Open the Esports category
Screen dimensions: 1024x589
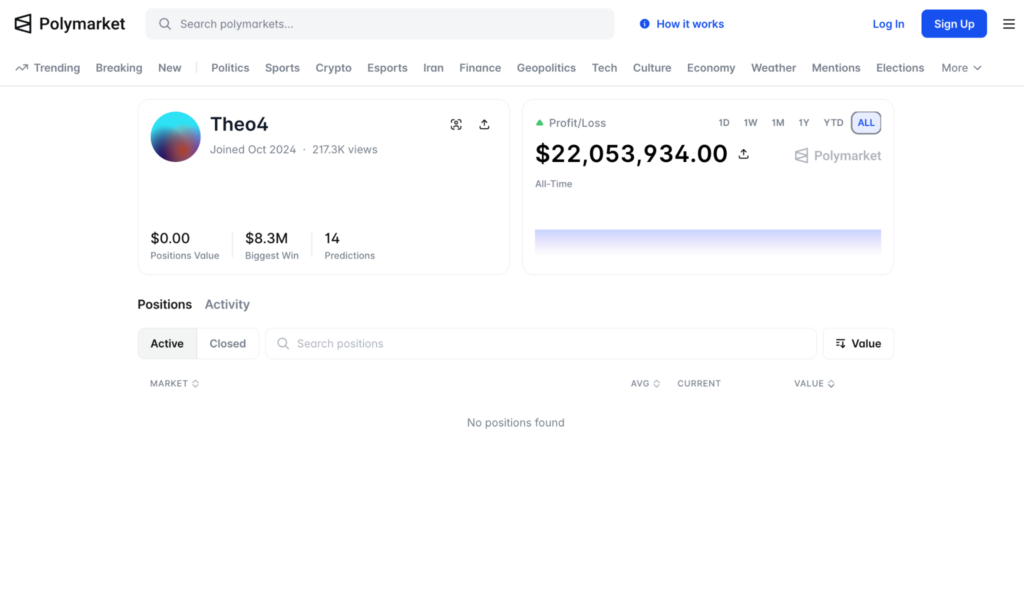coord(387,68)
